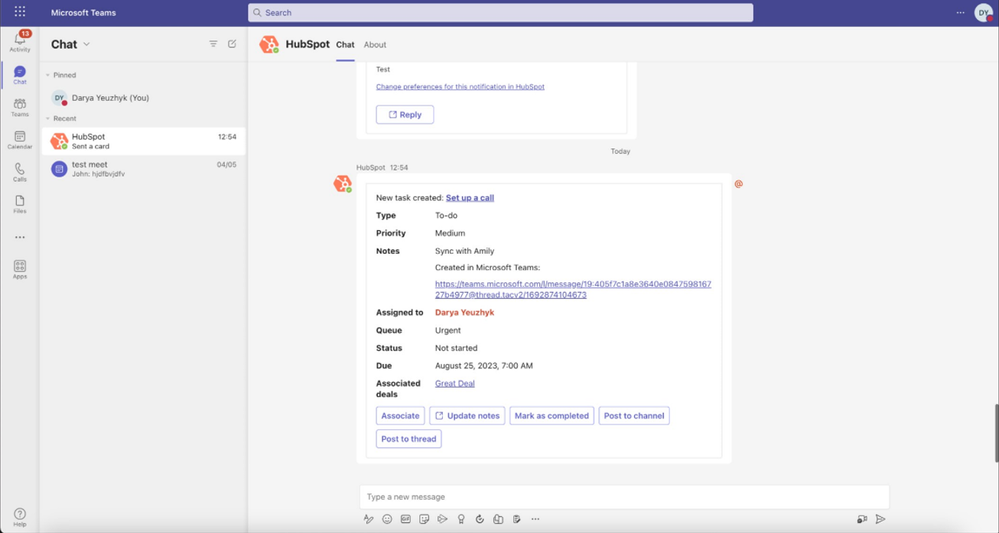This screenshot has height=533, width=999.
Task: Click Post to channel
Action: [x=634, y=416]
